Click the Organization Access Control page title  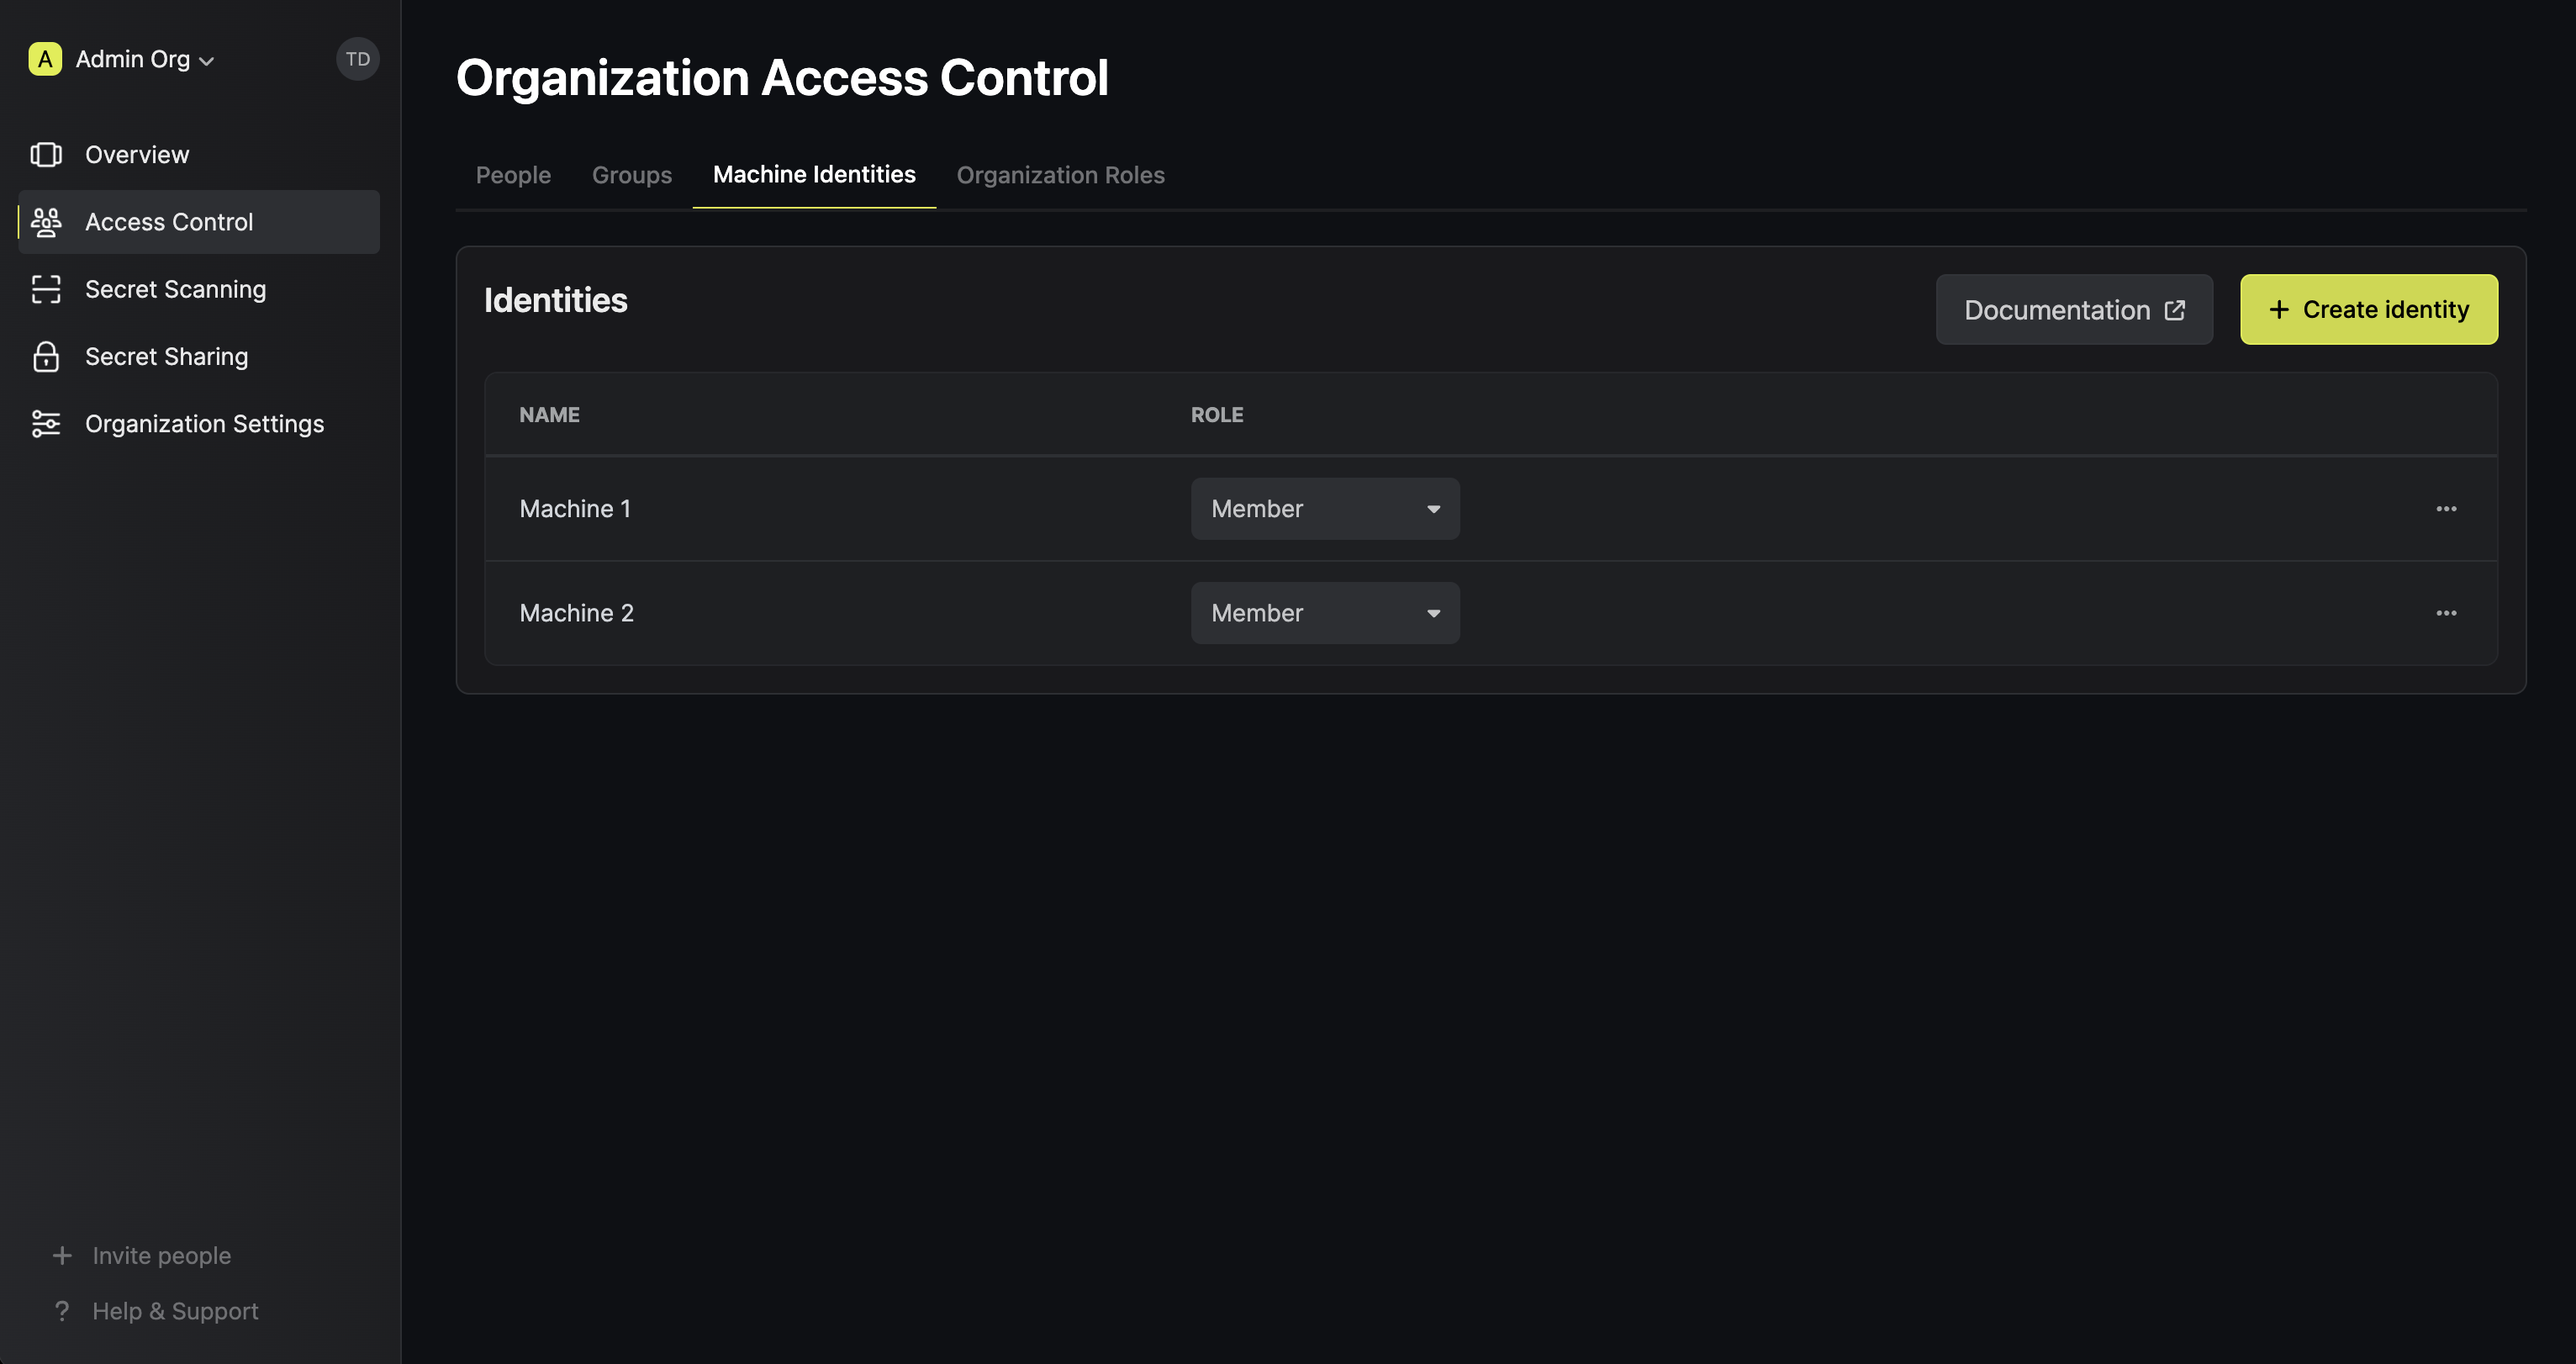click(782, 78)
